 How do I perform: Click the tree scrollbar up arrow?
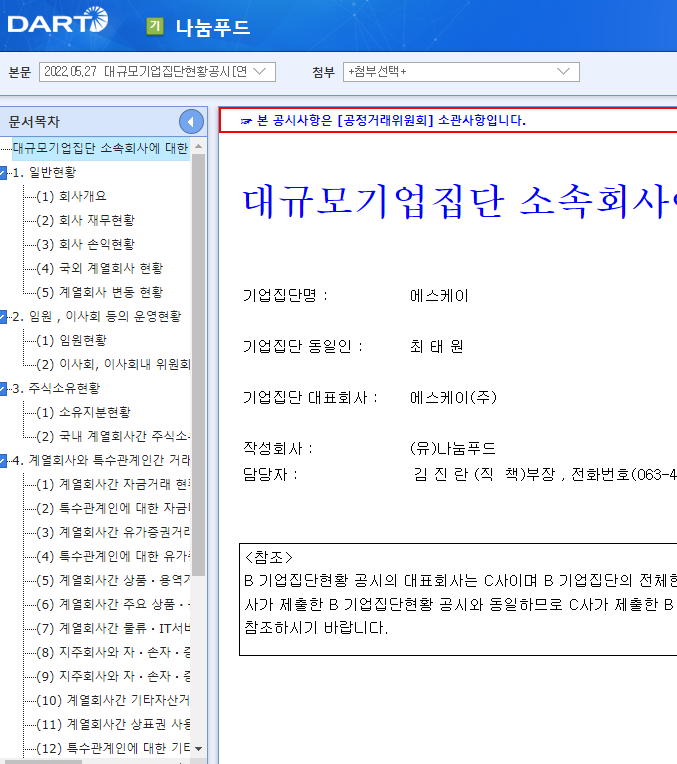198,147
